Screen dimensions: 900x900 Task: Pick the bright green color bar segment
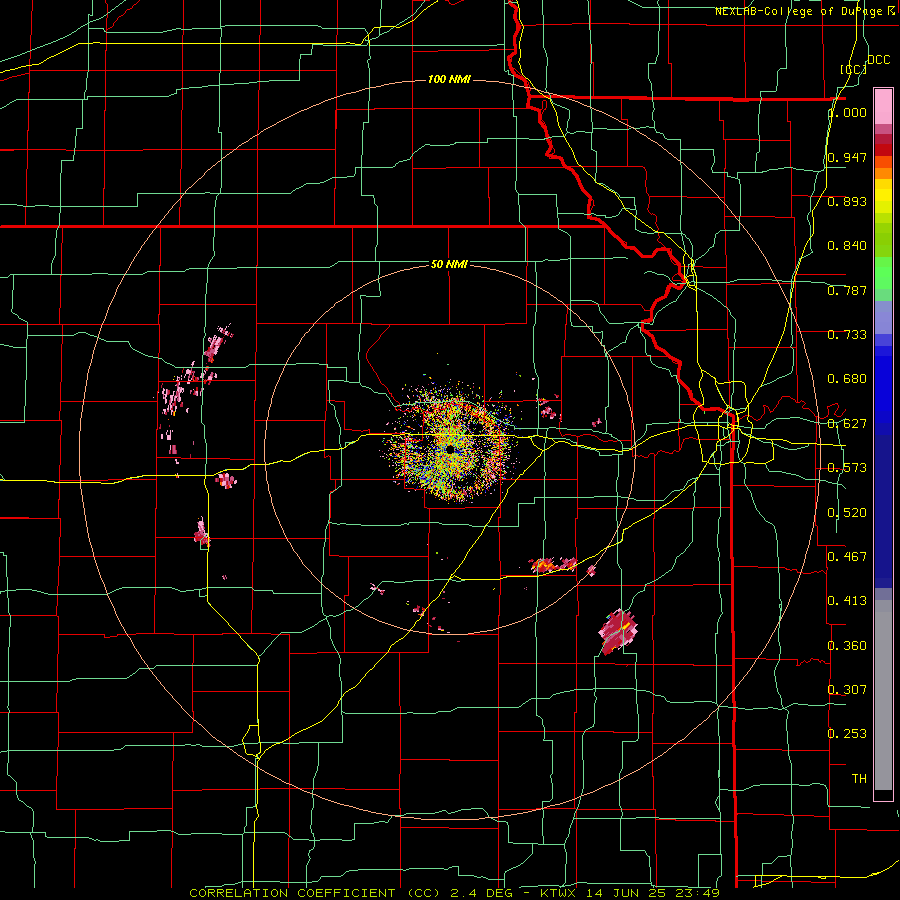tap(883, 273)
